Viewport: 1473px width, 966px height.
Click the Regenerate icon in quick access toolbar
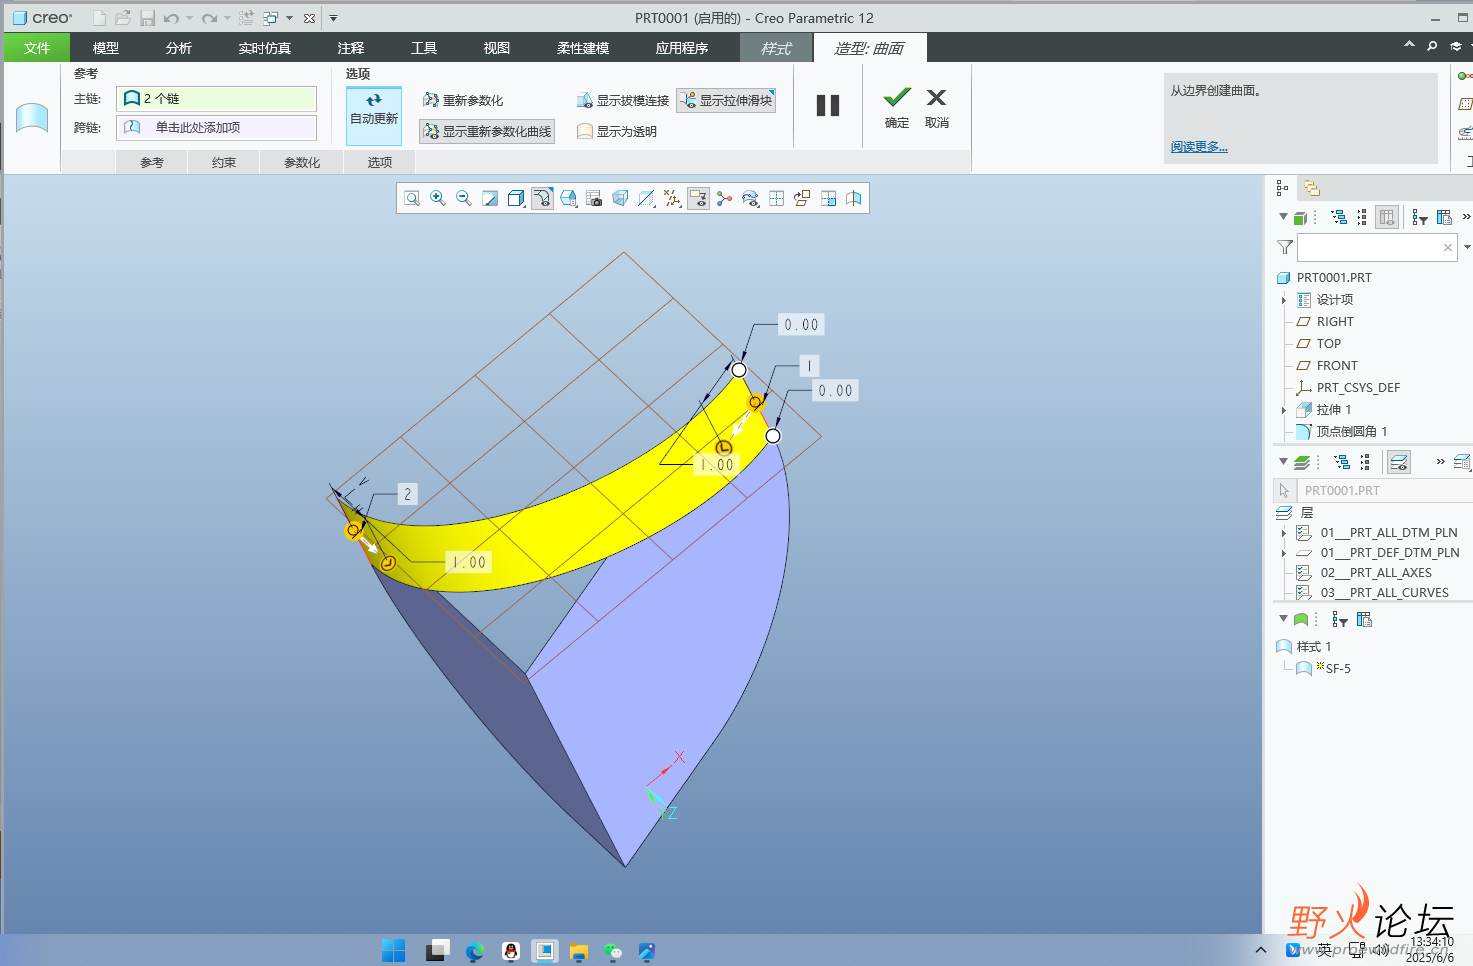246,18
